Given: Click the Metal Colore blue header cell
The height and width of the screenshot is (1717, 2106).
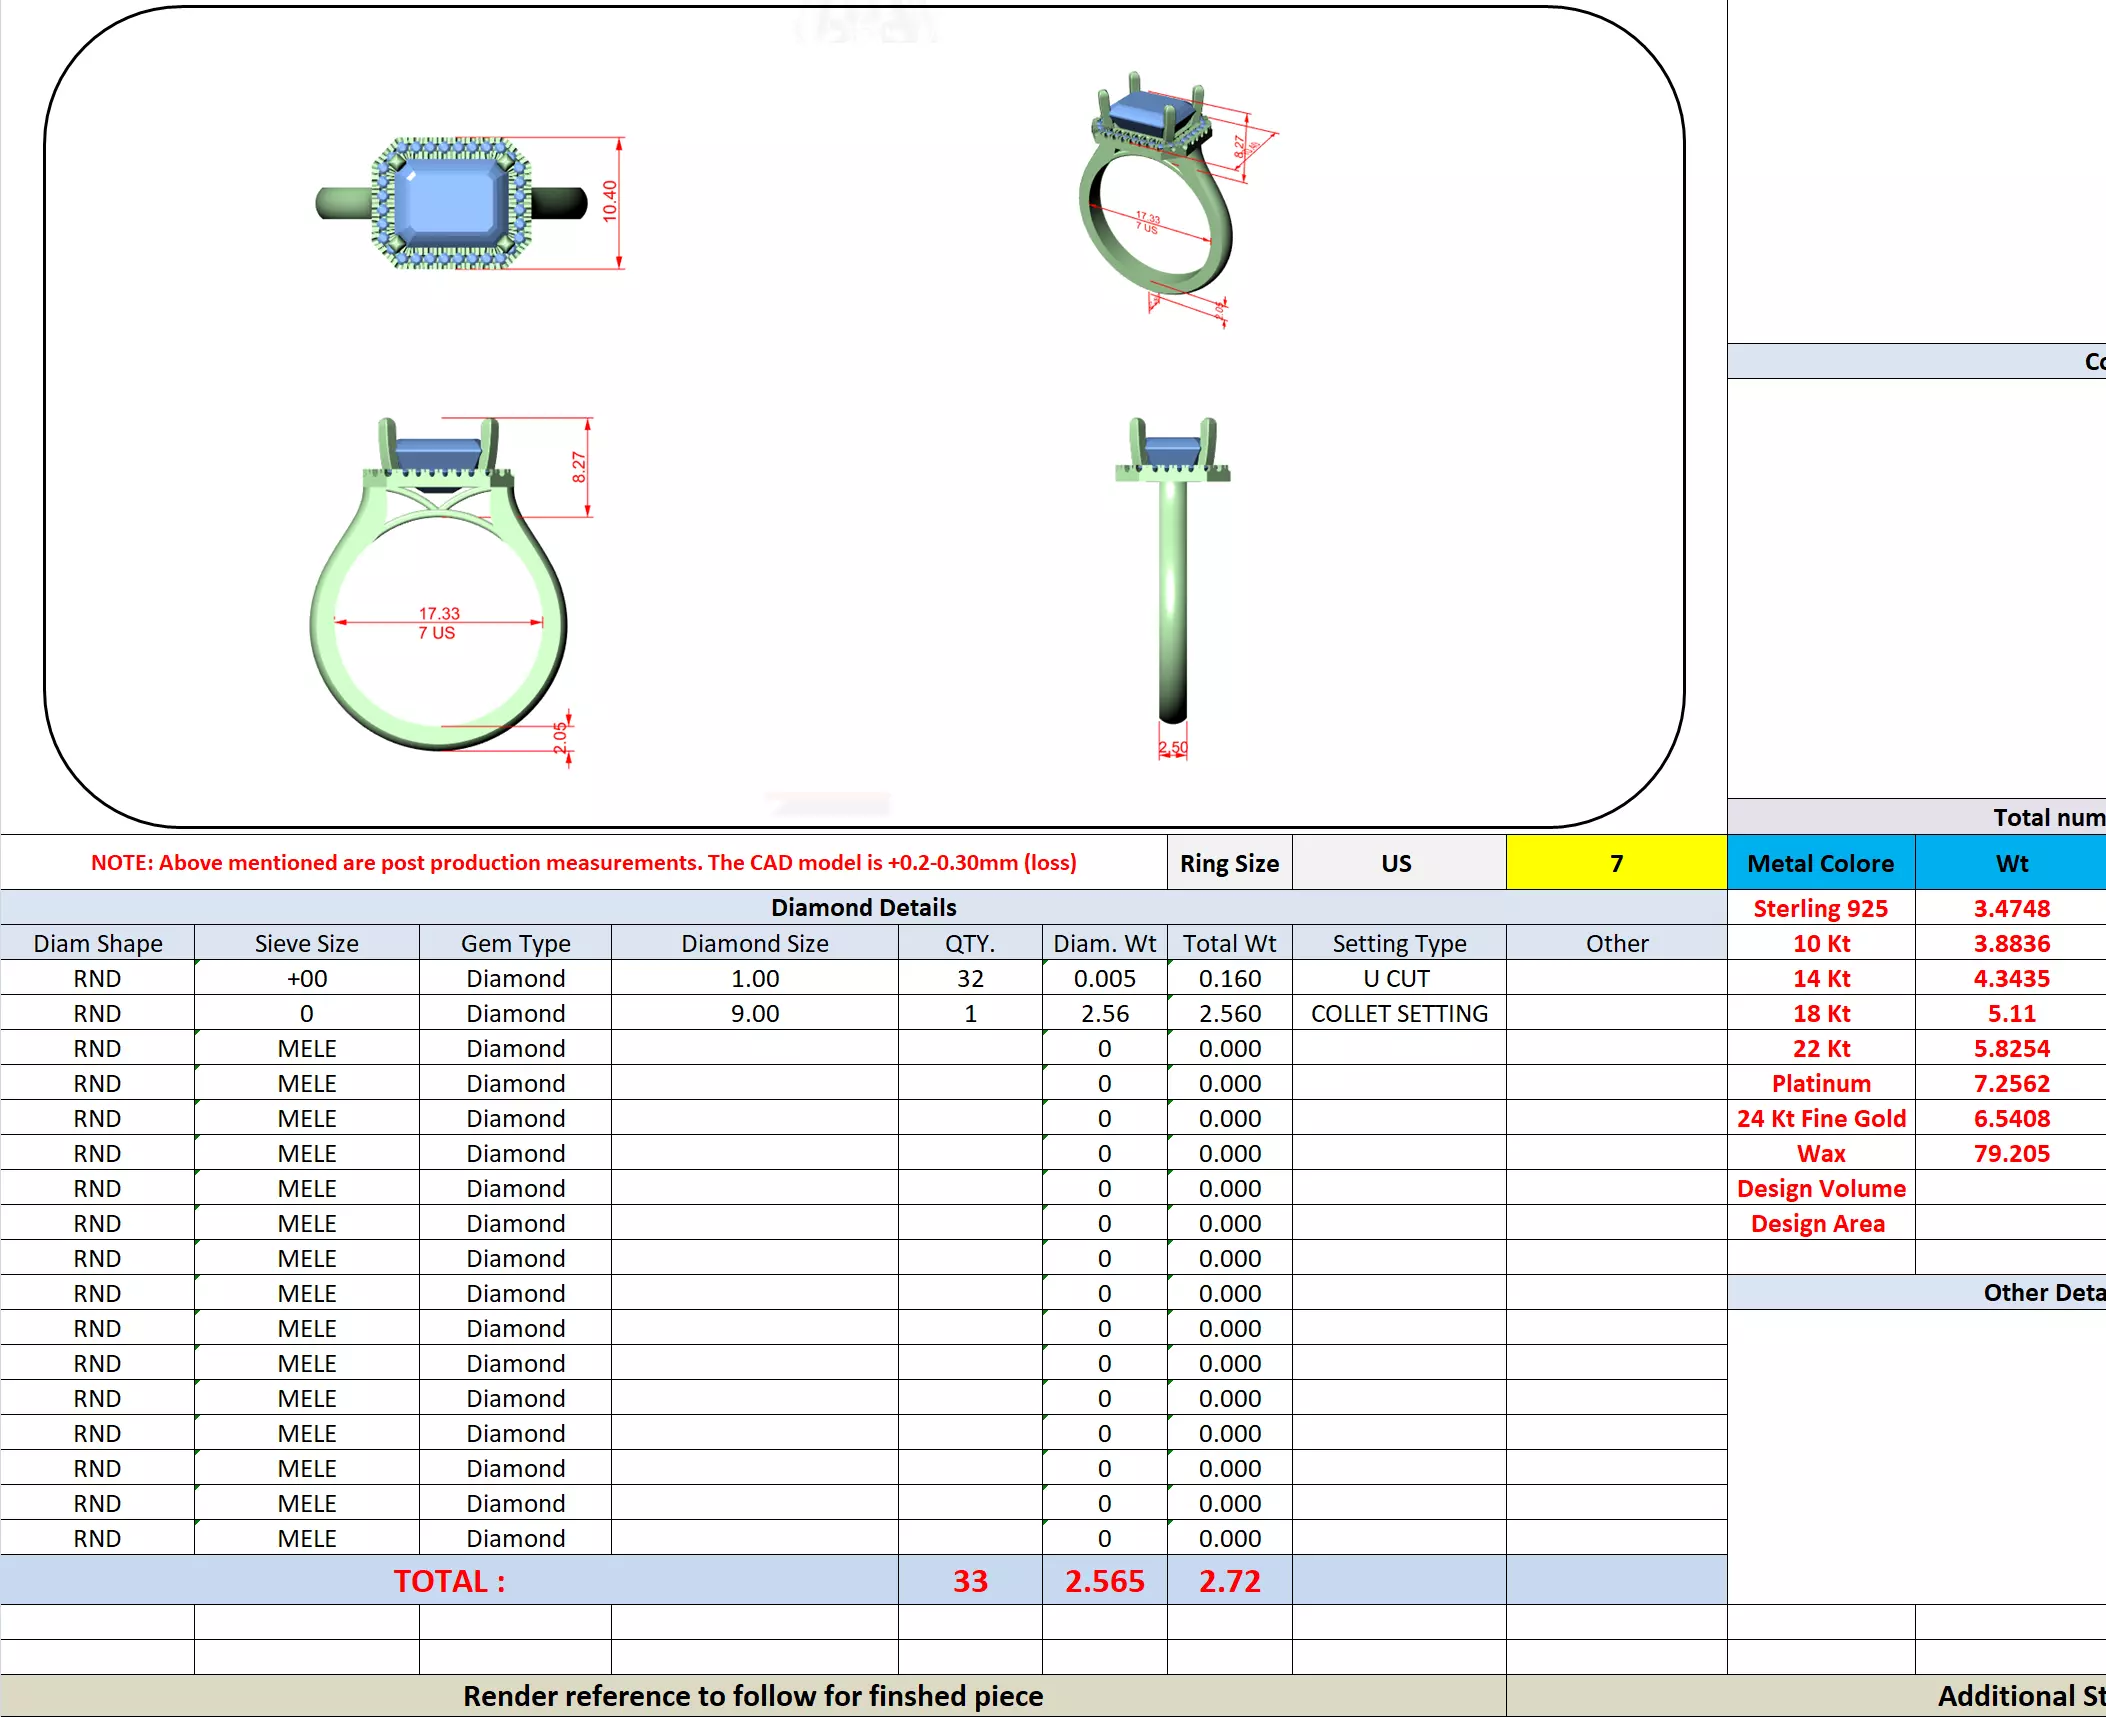Looking at the screenshot, I should point(1820,863).
